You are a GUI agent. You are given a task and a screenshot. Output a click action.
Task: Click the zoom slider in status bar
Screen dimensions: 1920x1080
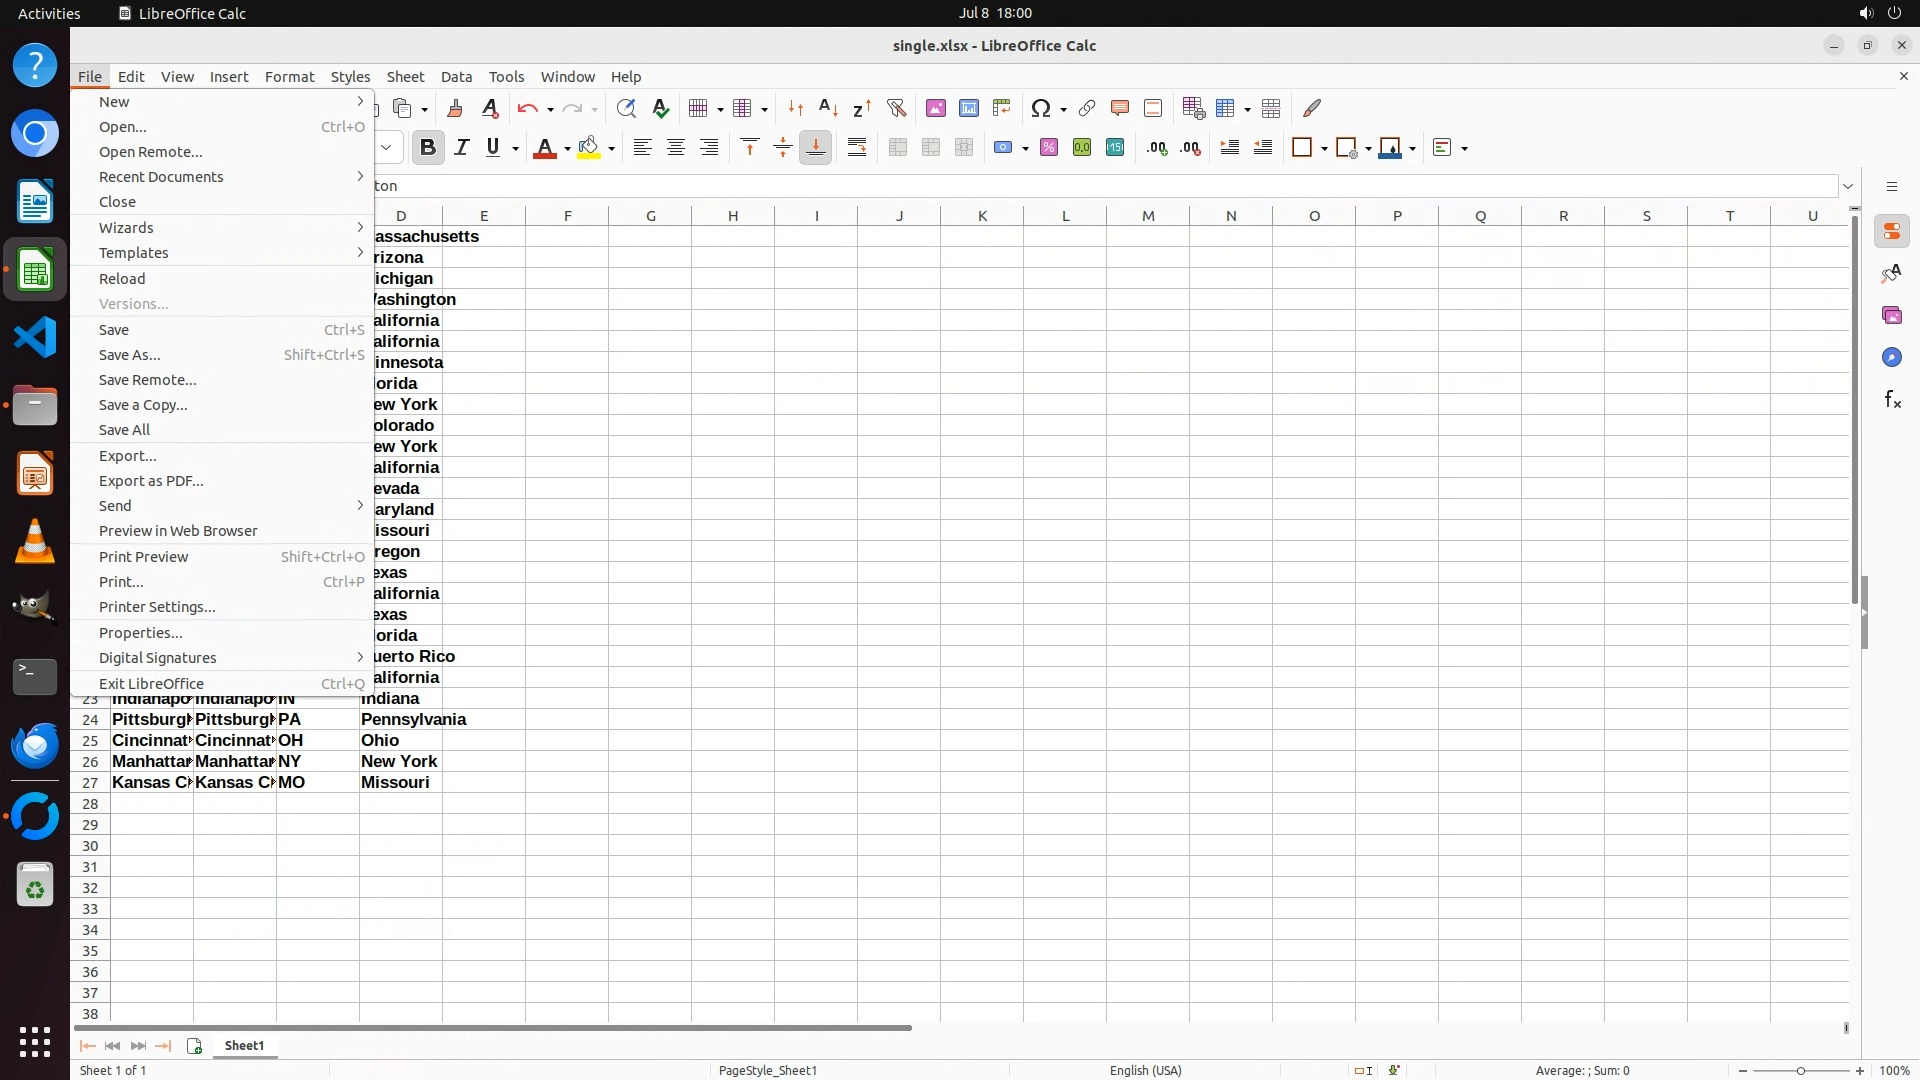[1801, 1071]
